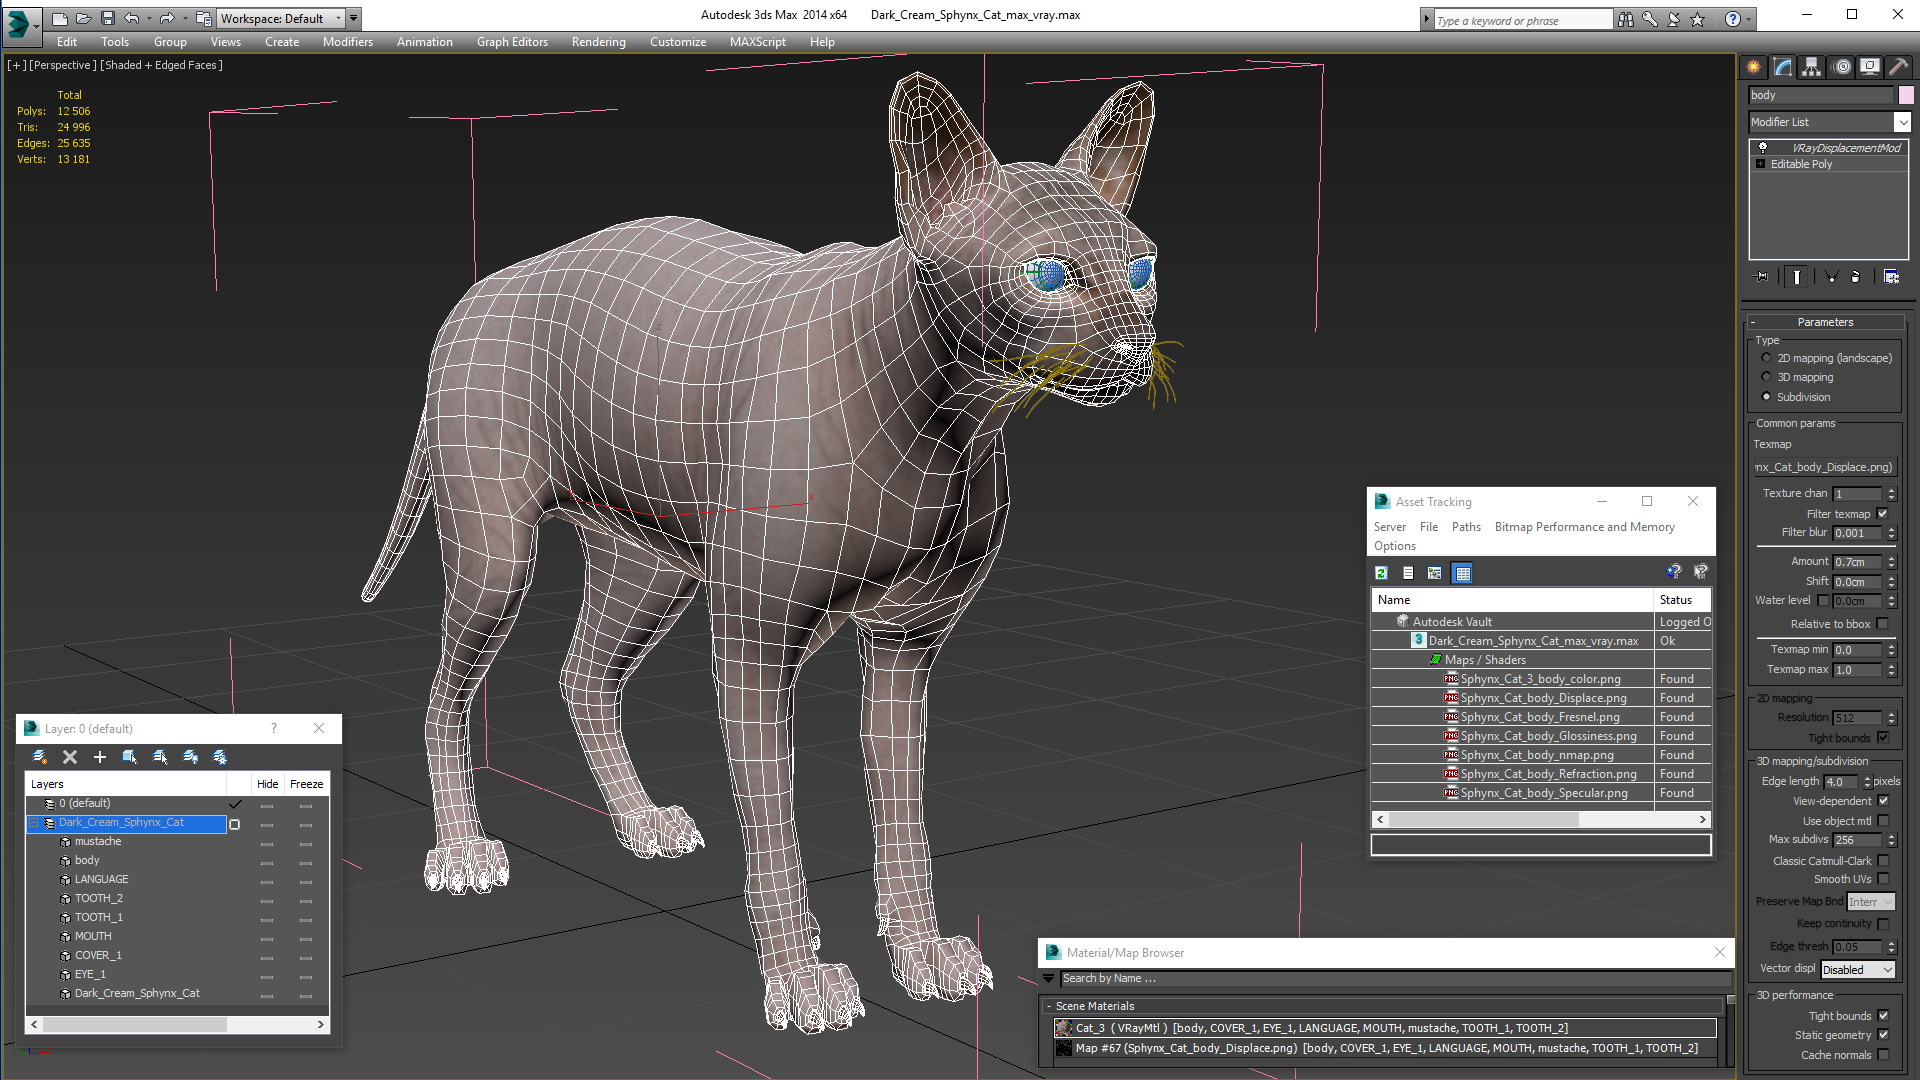Open the Paths menu in Asset Tracking
Screen dimensions: 1920x1080
tap(1466, 527)
